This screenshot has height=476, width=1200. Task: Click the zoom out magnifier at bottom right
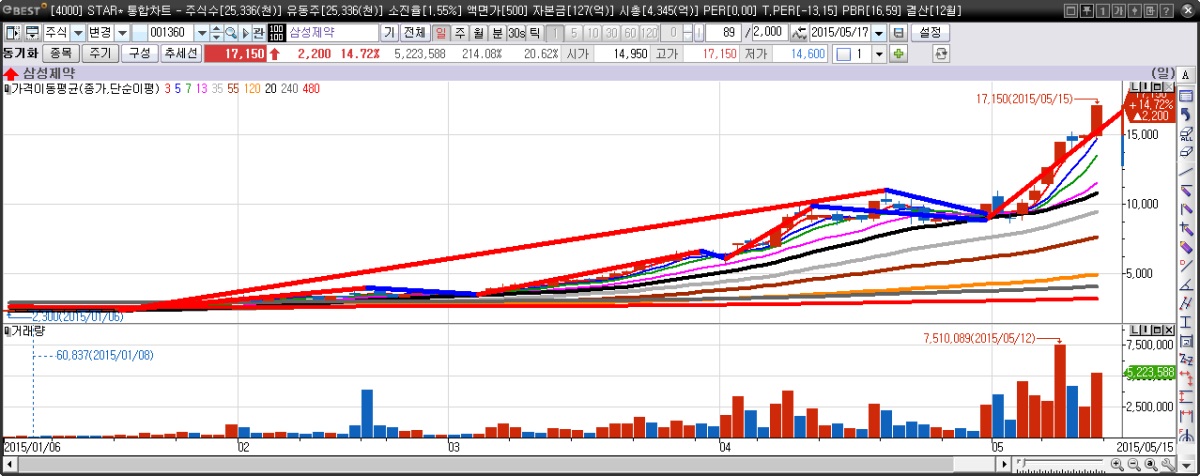click(x=1134, y=464)
